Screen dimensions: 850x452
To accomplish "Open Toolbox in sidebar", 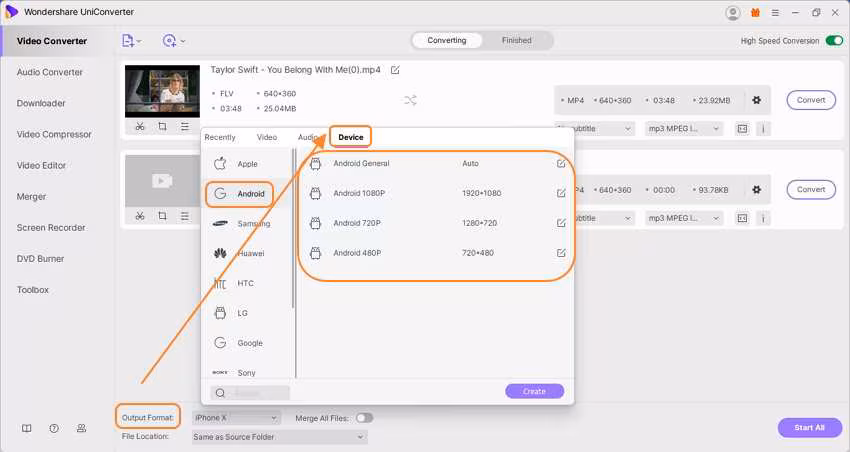I will [33, 289].
